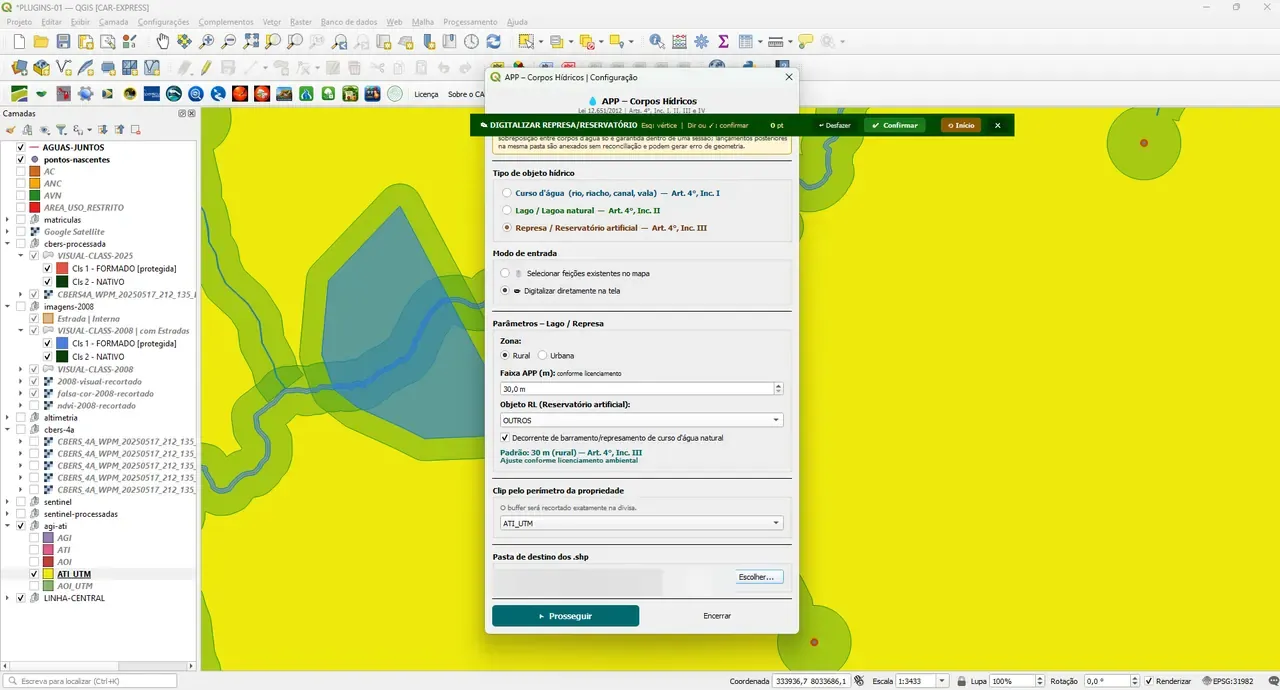Open temporal controller clock icon
Viewport: 1280px width, 690px height.
471,42
